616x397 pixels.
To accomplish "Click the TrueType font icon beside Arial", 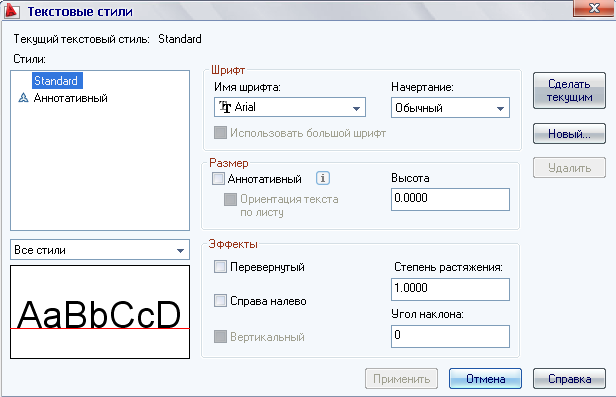I will coord(225,107).
